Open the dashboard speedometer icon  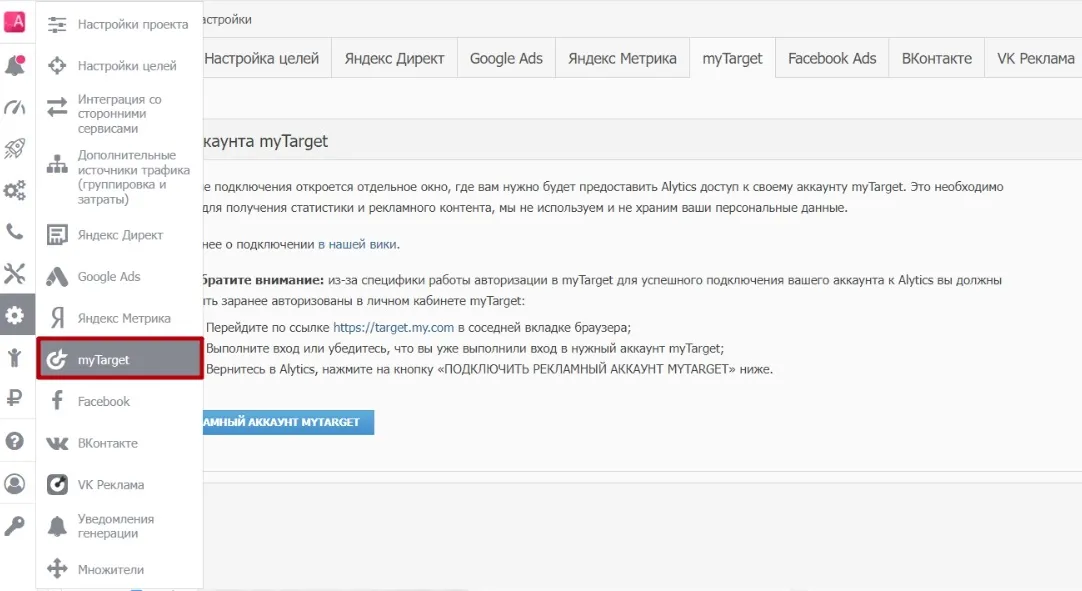14,107
